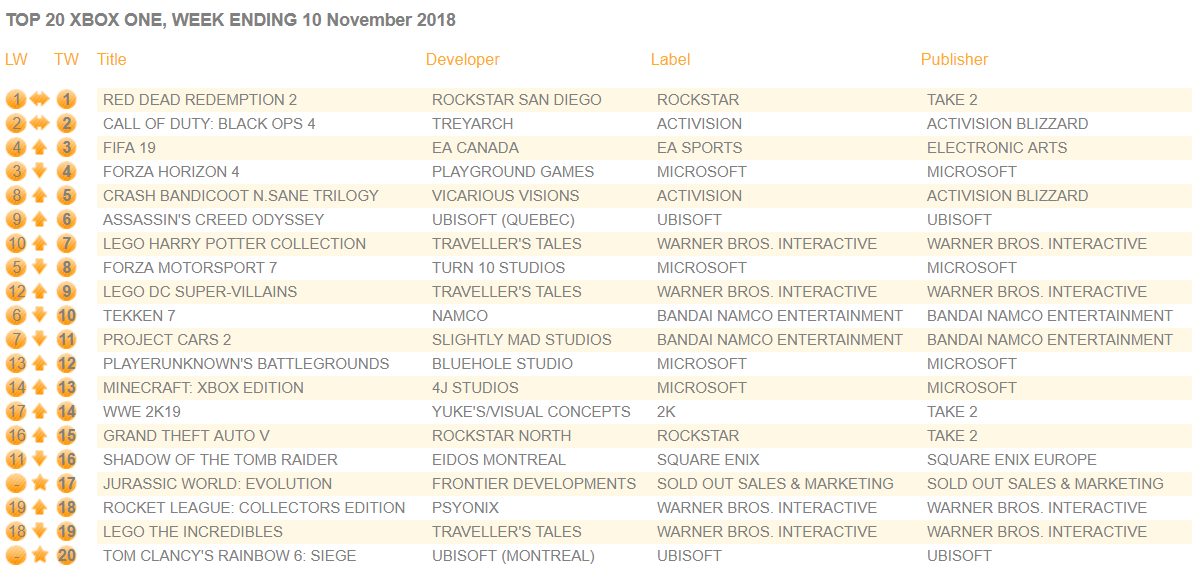Click the down arrow in the Forza Motorsport 7 row

pyautogui.click(x=40, y=267)
